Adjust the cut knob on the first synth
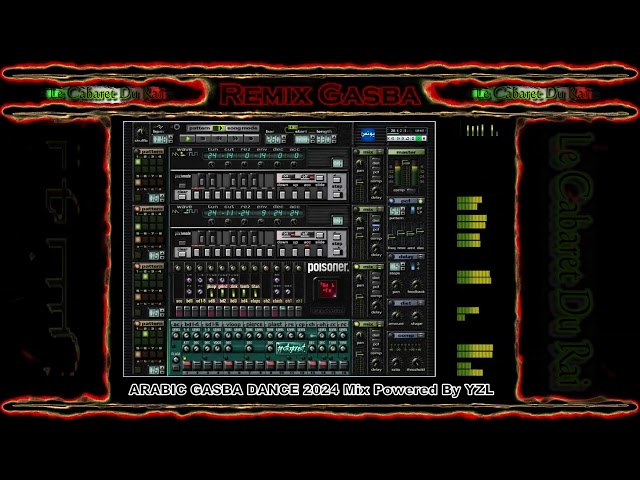 click(228, 164)
